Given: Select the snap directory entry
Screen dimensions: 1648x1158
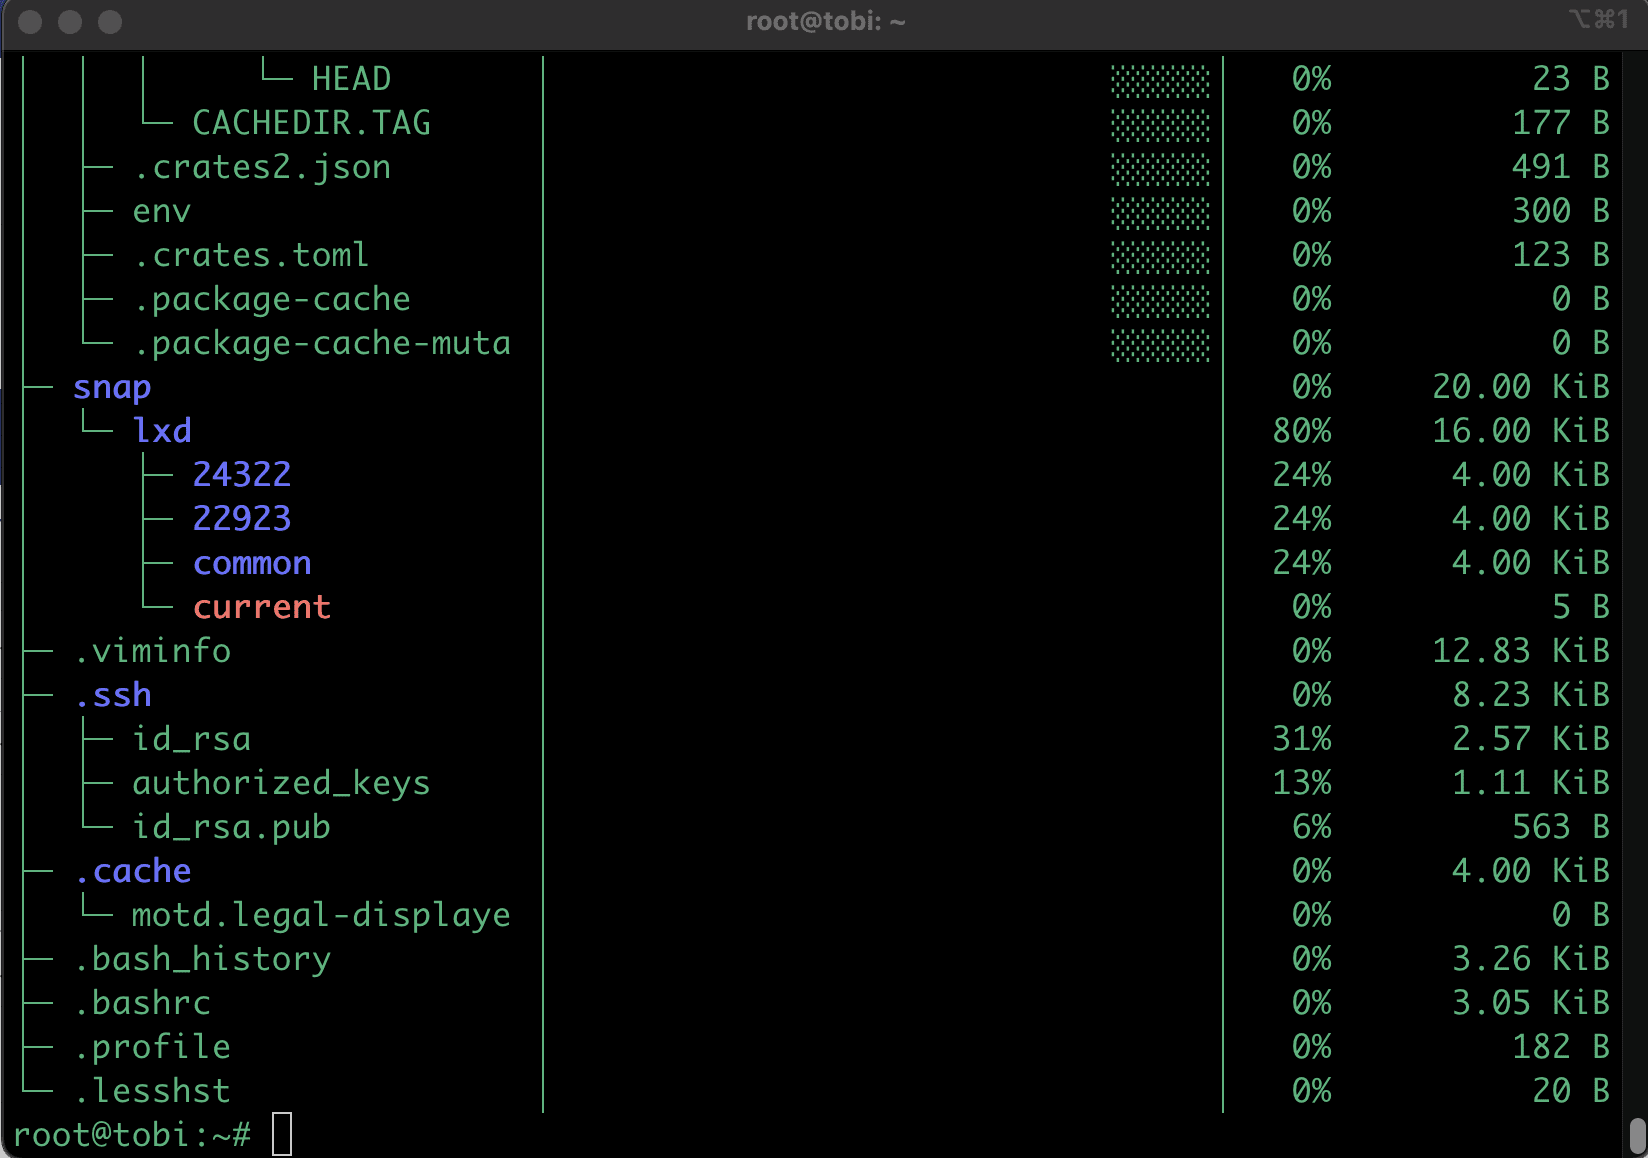Looking at the screenshot, I should click(x=112, y=387).
